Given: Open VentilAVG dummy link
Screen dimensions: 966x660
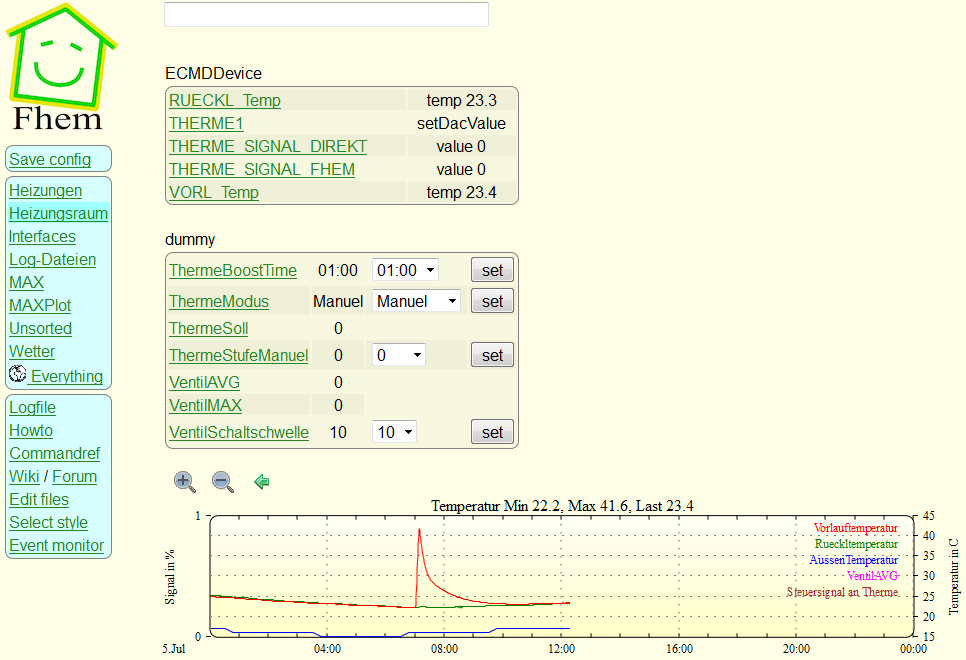Looking at the screenshot, I should point(205,383).
